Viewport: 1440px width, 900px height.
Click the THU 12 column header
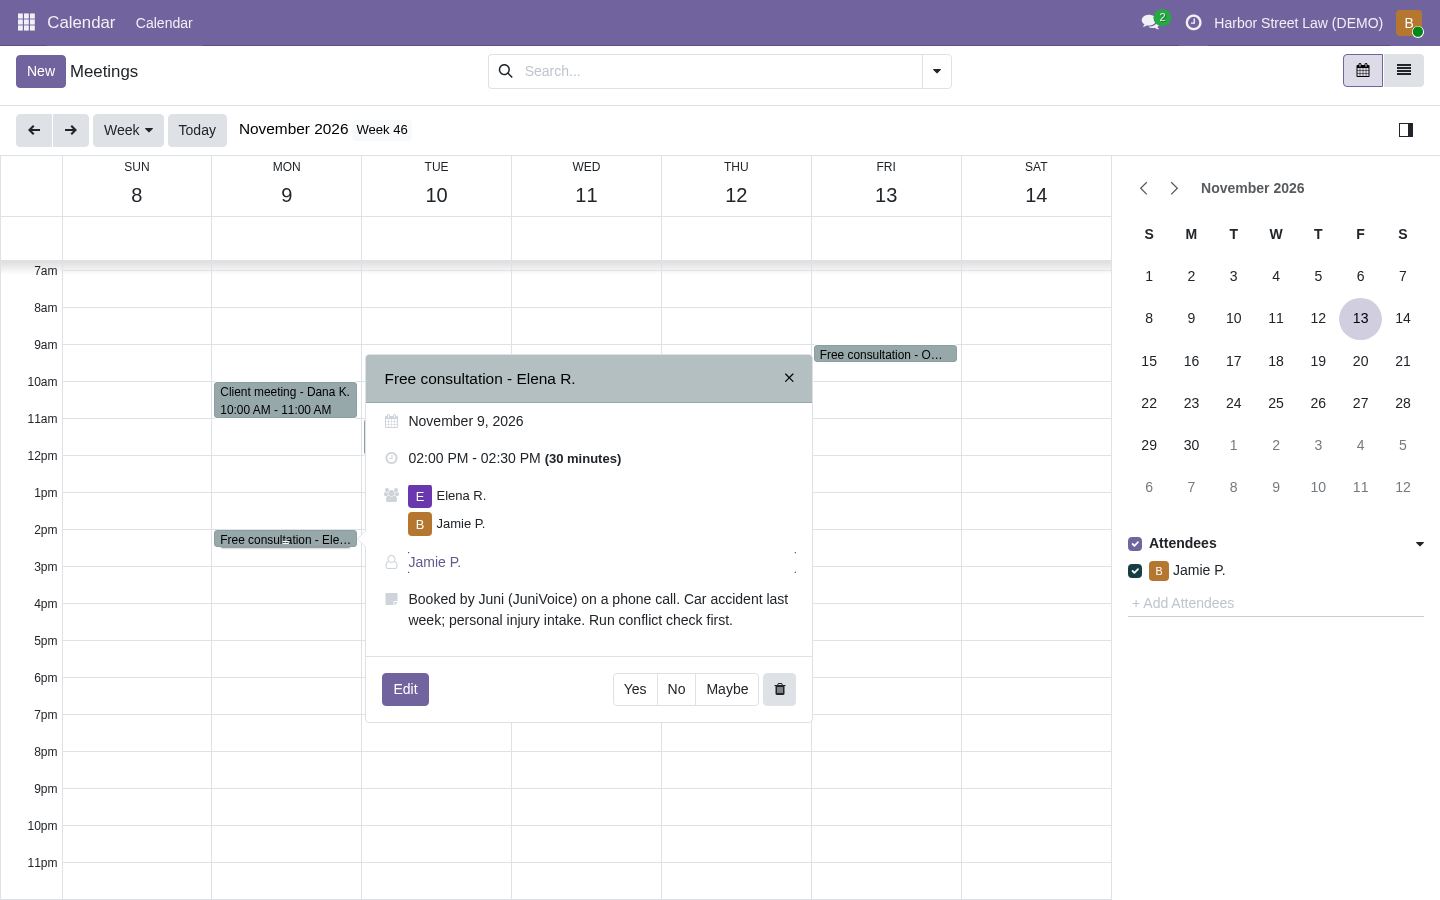pyautogui.click(x=736, y=185)
